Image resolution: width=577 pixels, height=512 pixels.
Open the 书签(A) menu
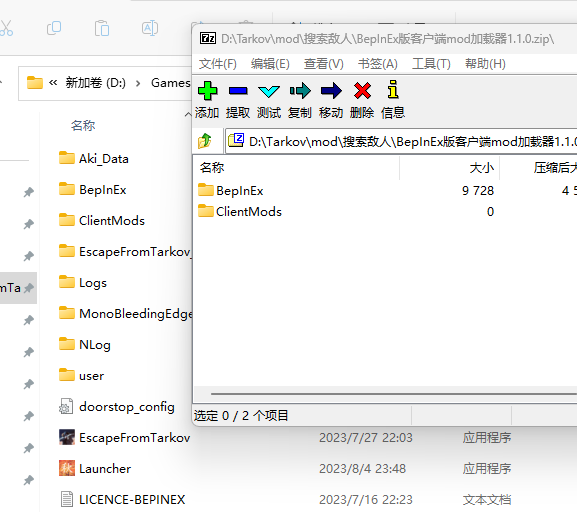click(378, 64)
